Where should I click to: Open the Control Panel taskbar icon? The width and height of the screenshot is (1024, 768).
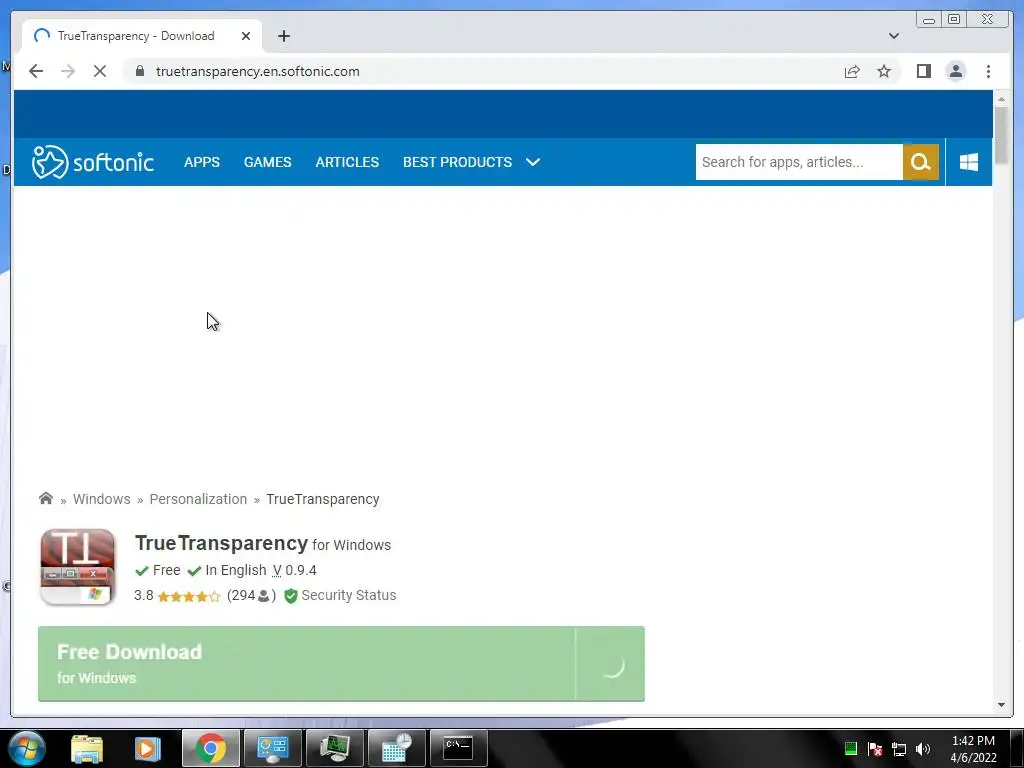pos(272,748)
